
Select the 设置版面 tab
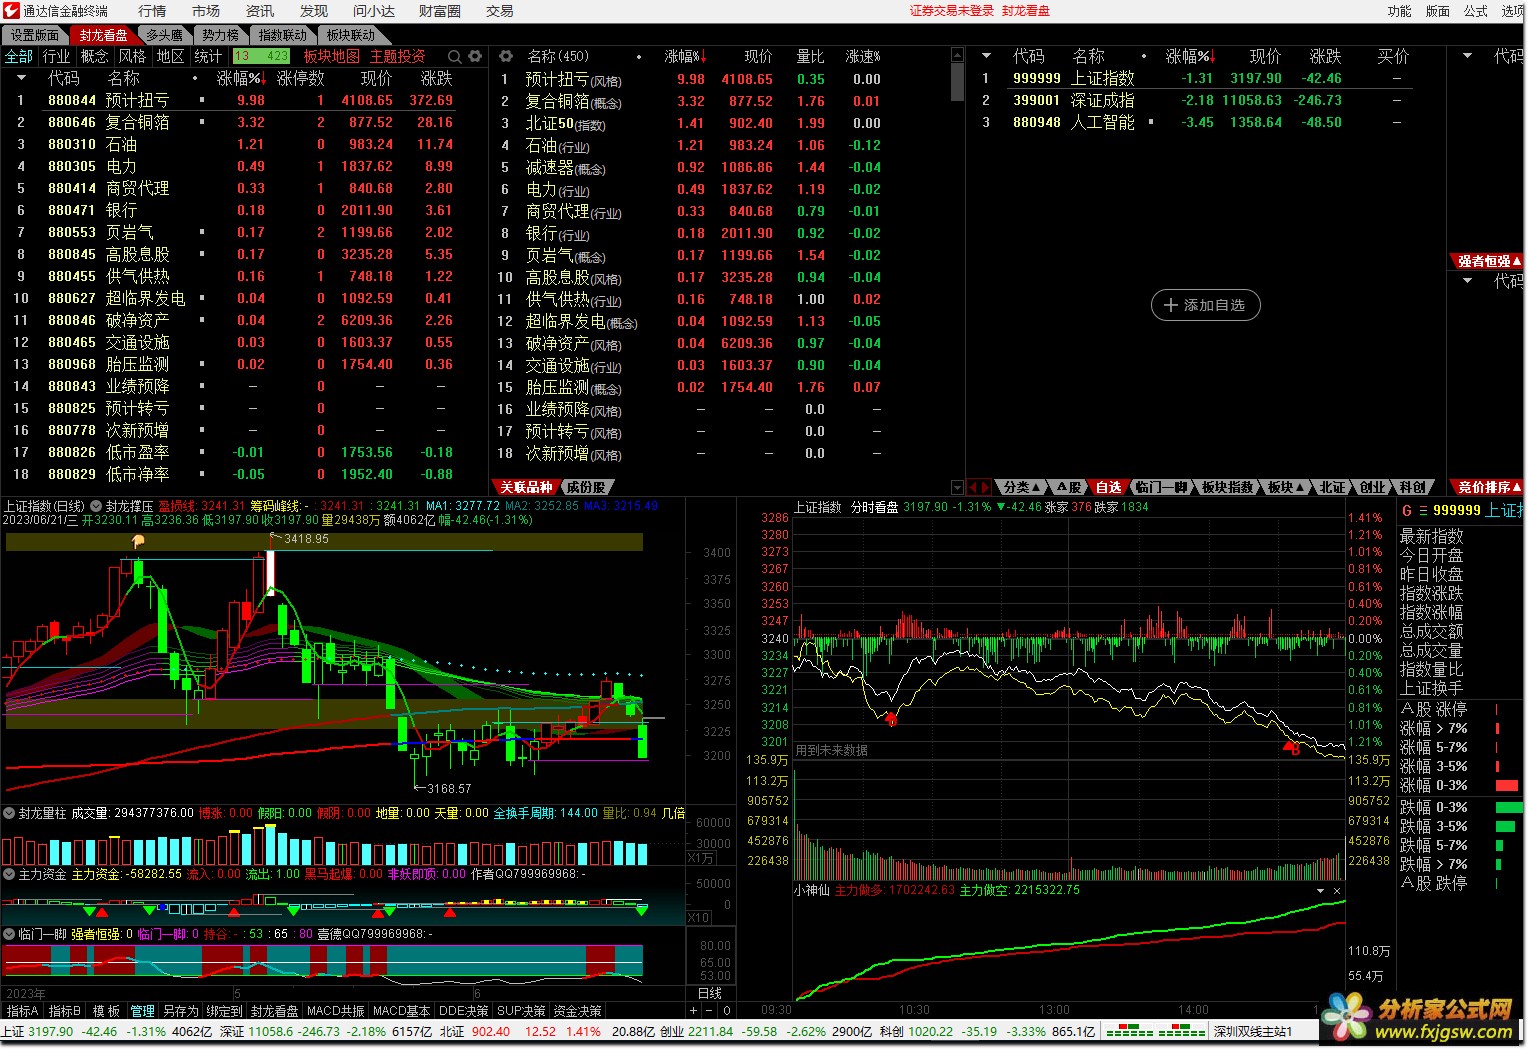coord(35,35)
